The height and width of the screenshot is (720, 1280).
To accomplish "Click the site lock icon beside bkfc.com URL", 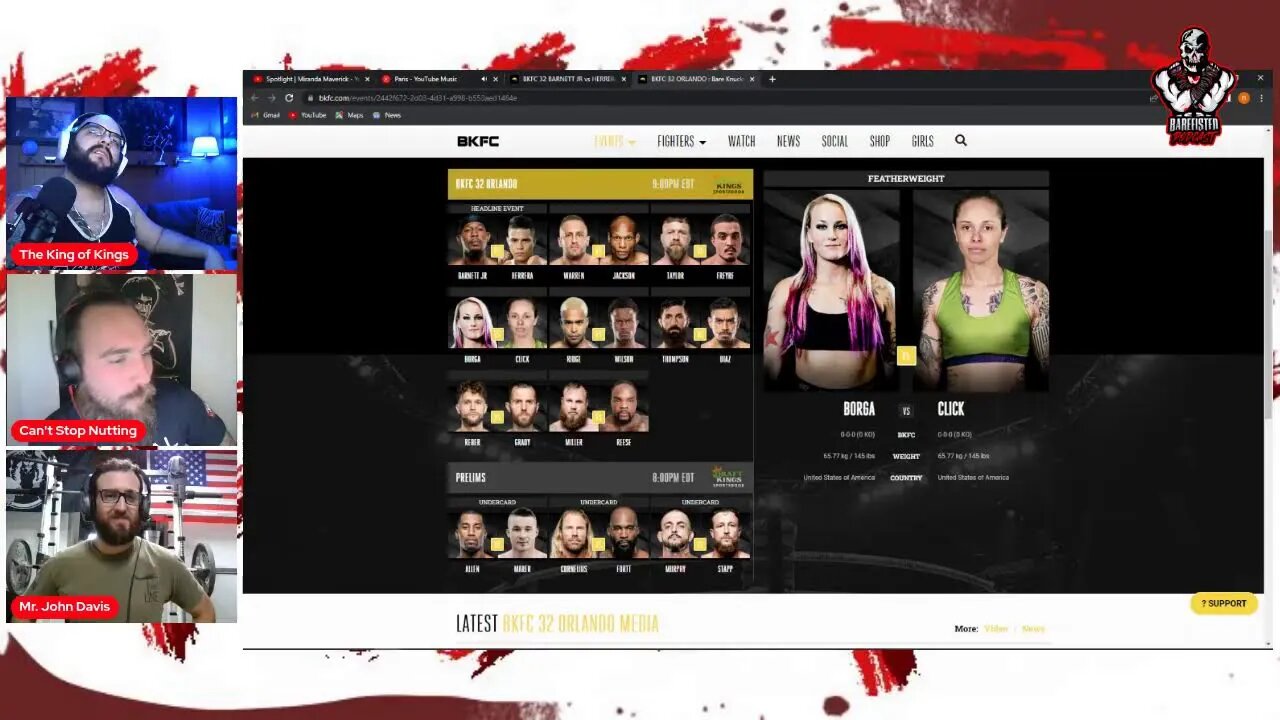I will (311, 98).
